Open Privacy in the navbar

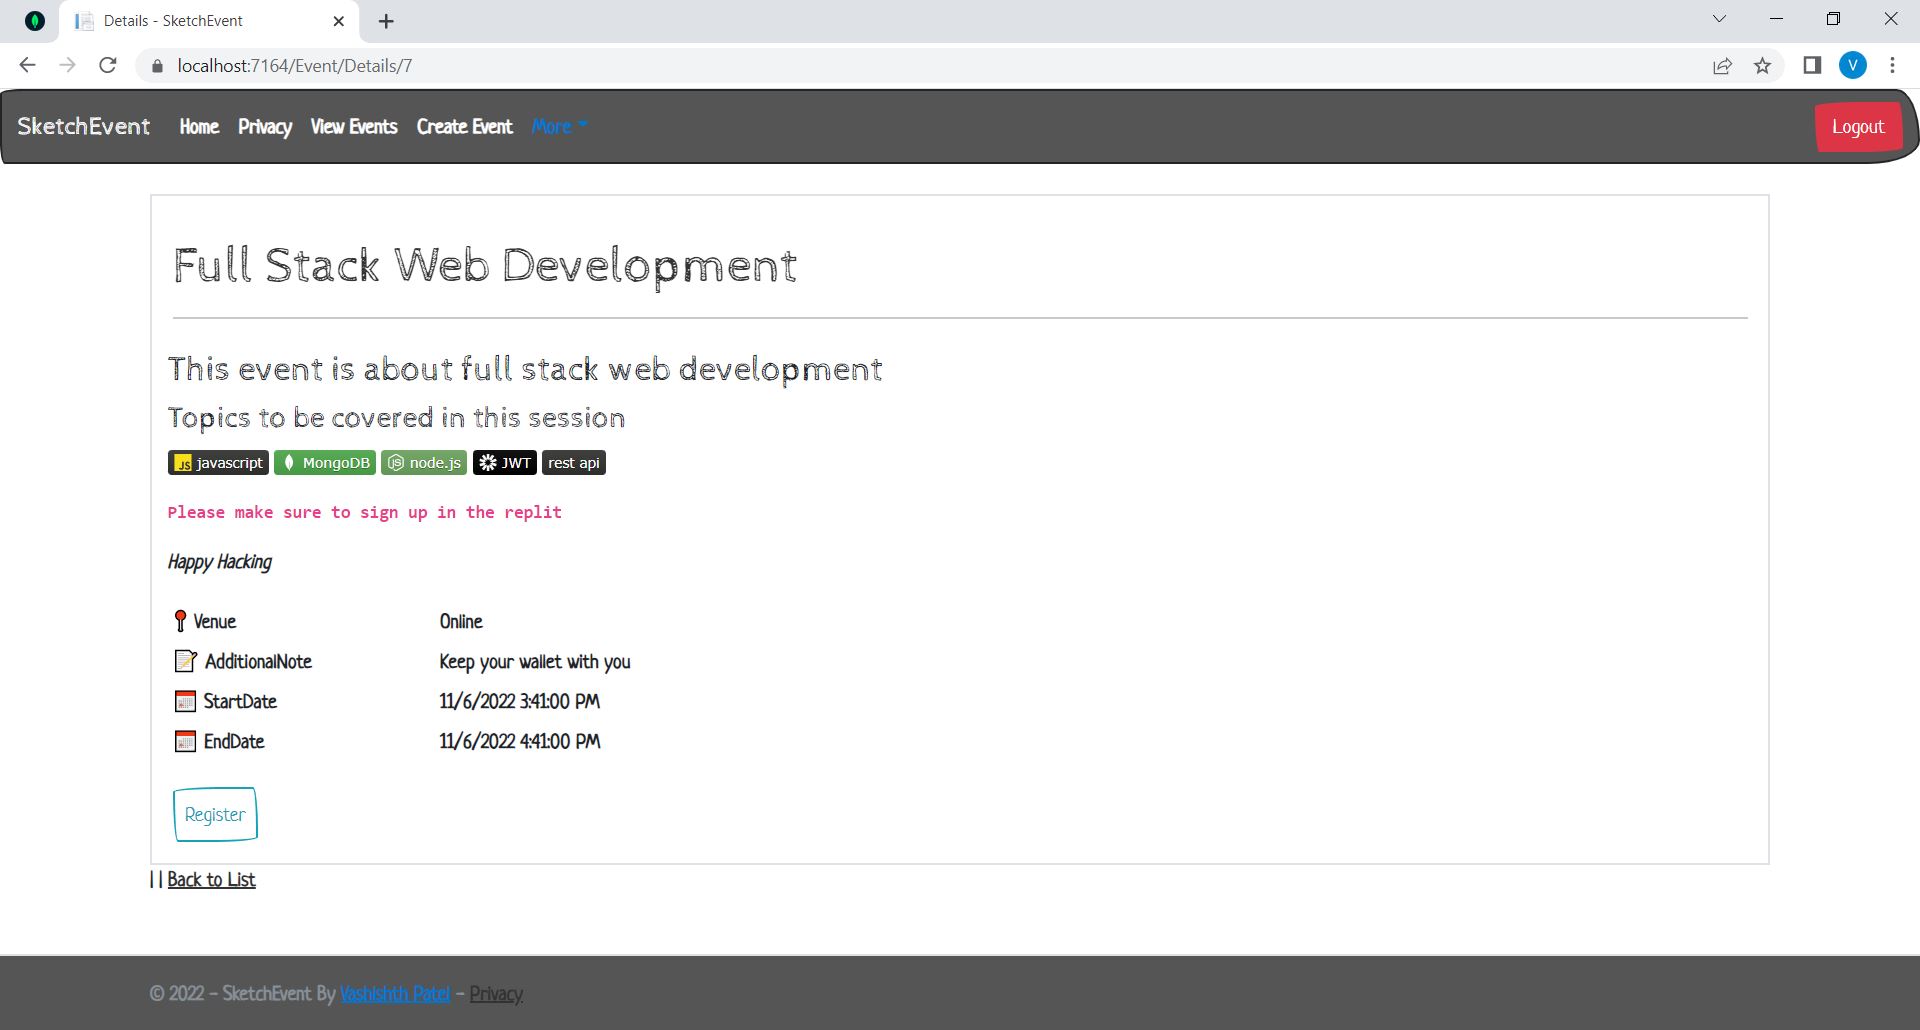(x=265, y=127)
